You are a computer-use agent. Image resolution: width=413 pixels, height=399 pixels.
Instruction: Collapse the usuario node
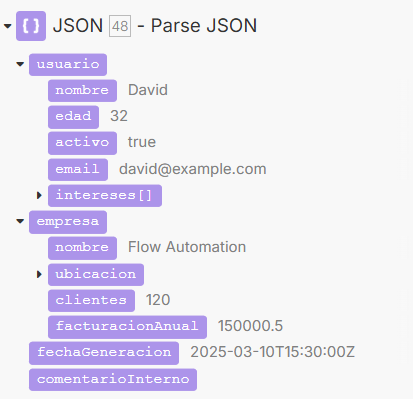point(20,64)
